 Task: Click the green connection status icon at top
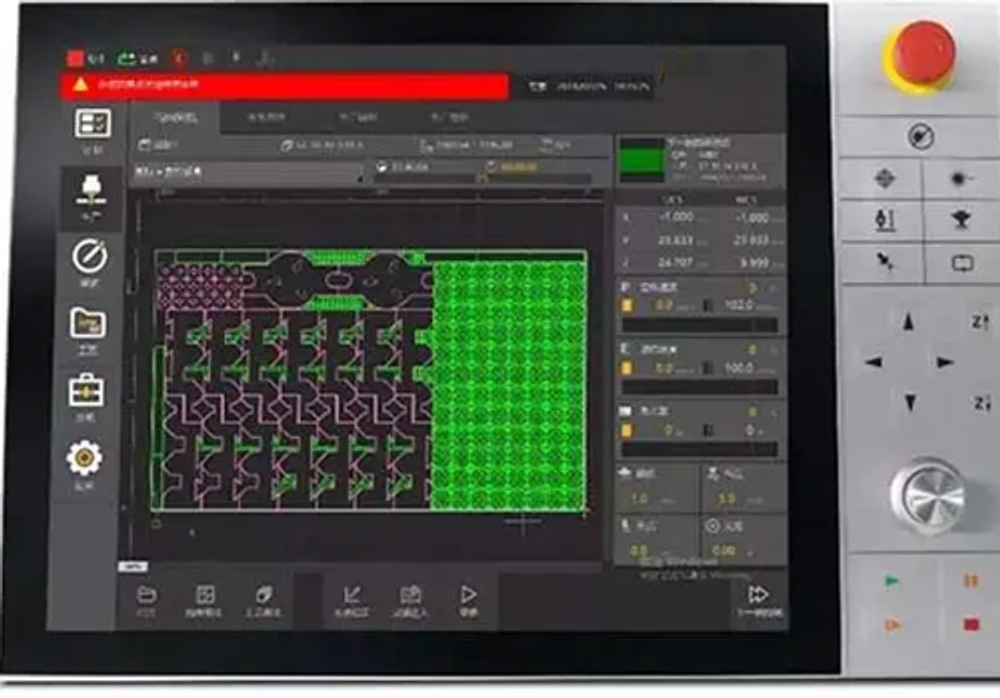pyautogui.click(x=126, y=59)
